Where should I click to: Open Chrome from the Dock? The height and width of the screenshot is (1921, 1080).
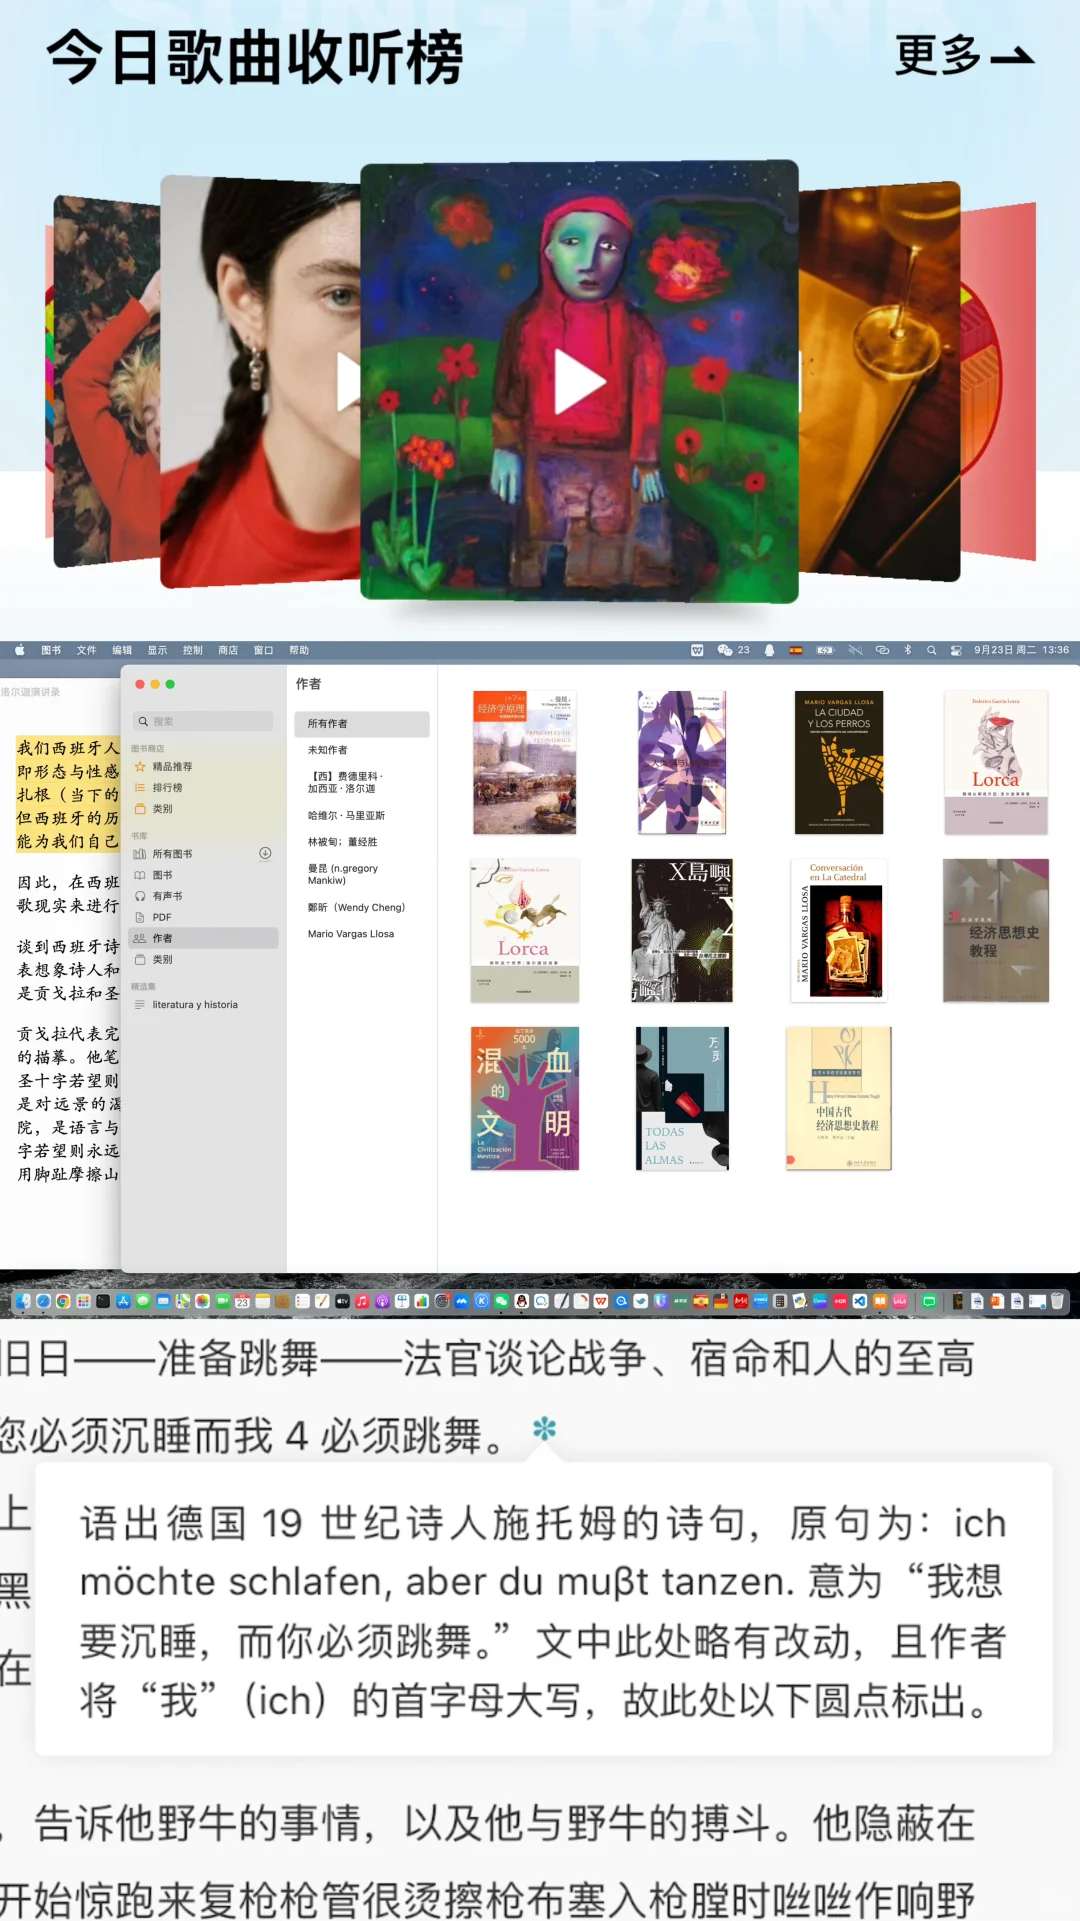coord(63,1301)
